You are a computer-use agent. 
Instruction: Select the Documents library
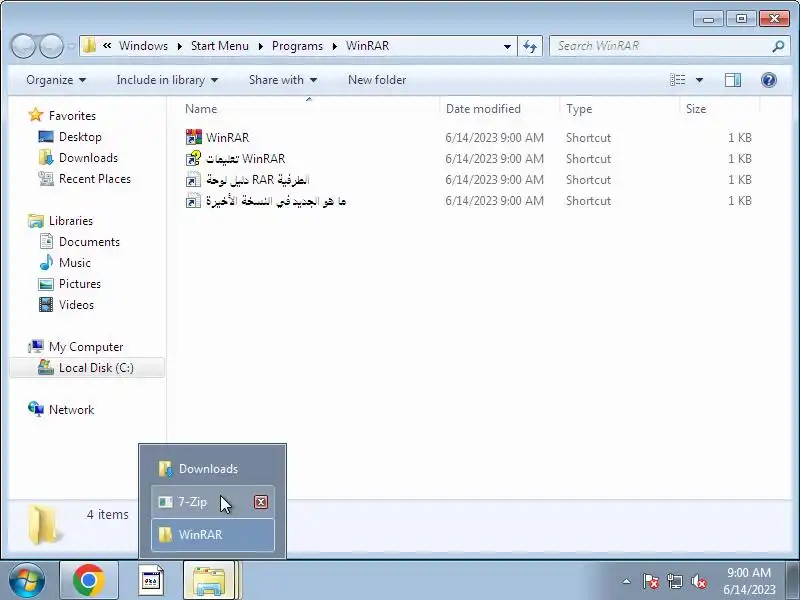click(89, 241)
